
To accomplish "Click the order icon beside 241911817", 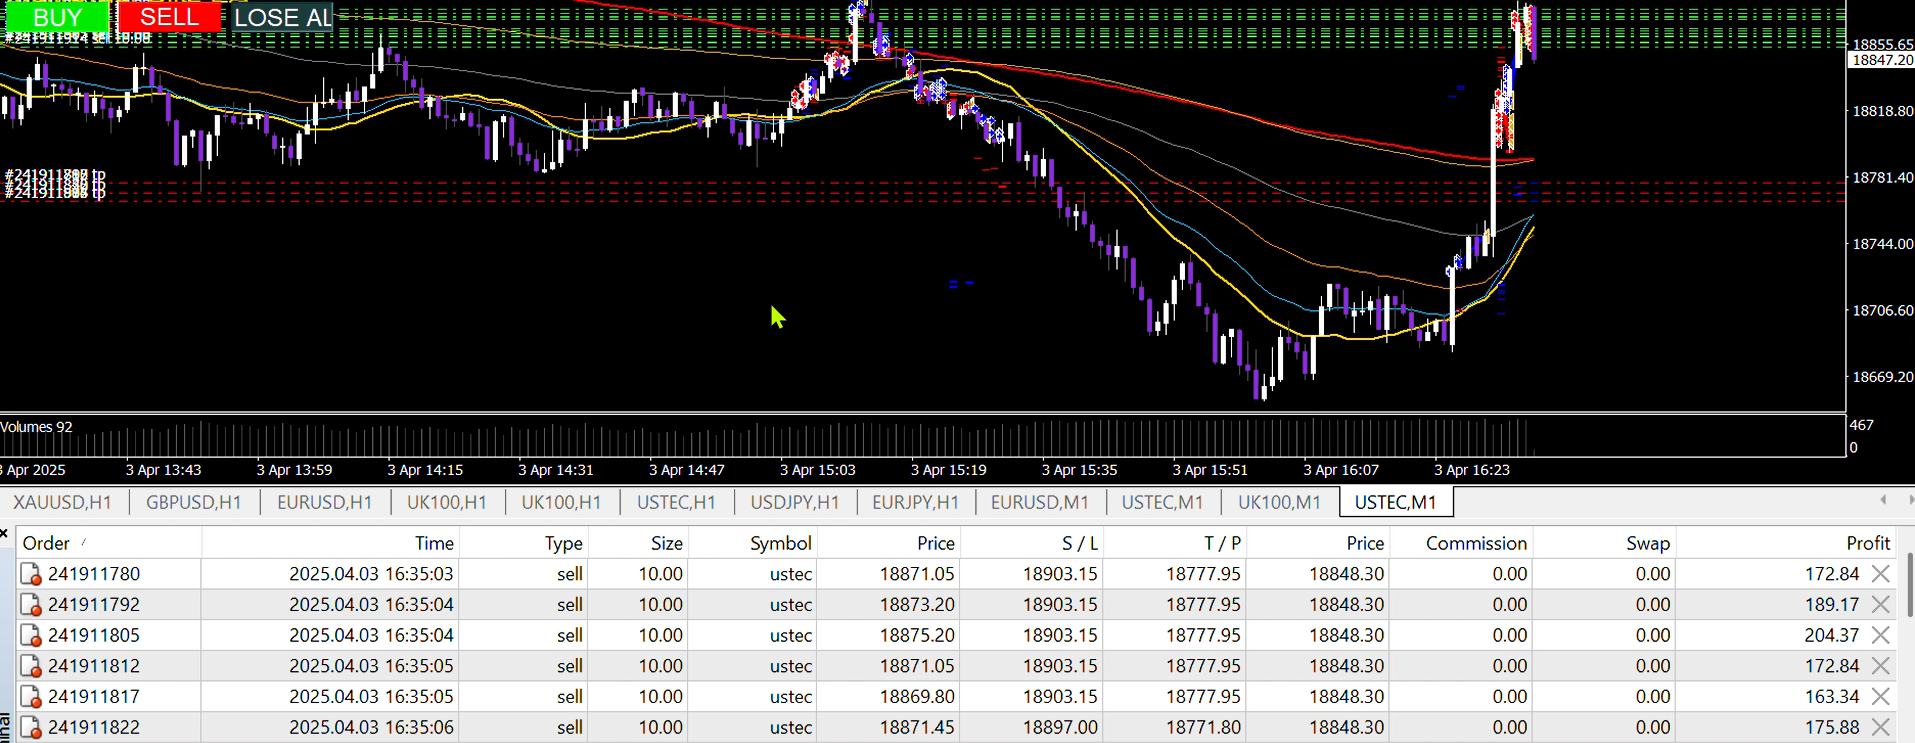I will tap(31, 696).
